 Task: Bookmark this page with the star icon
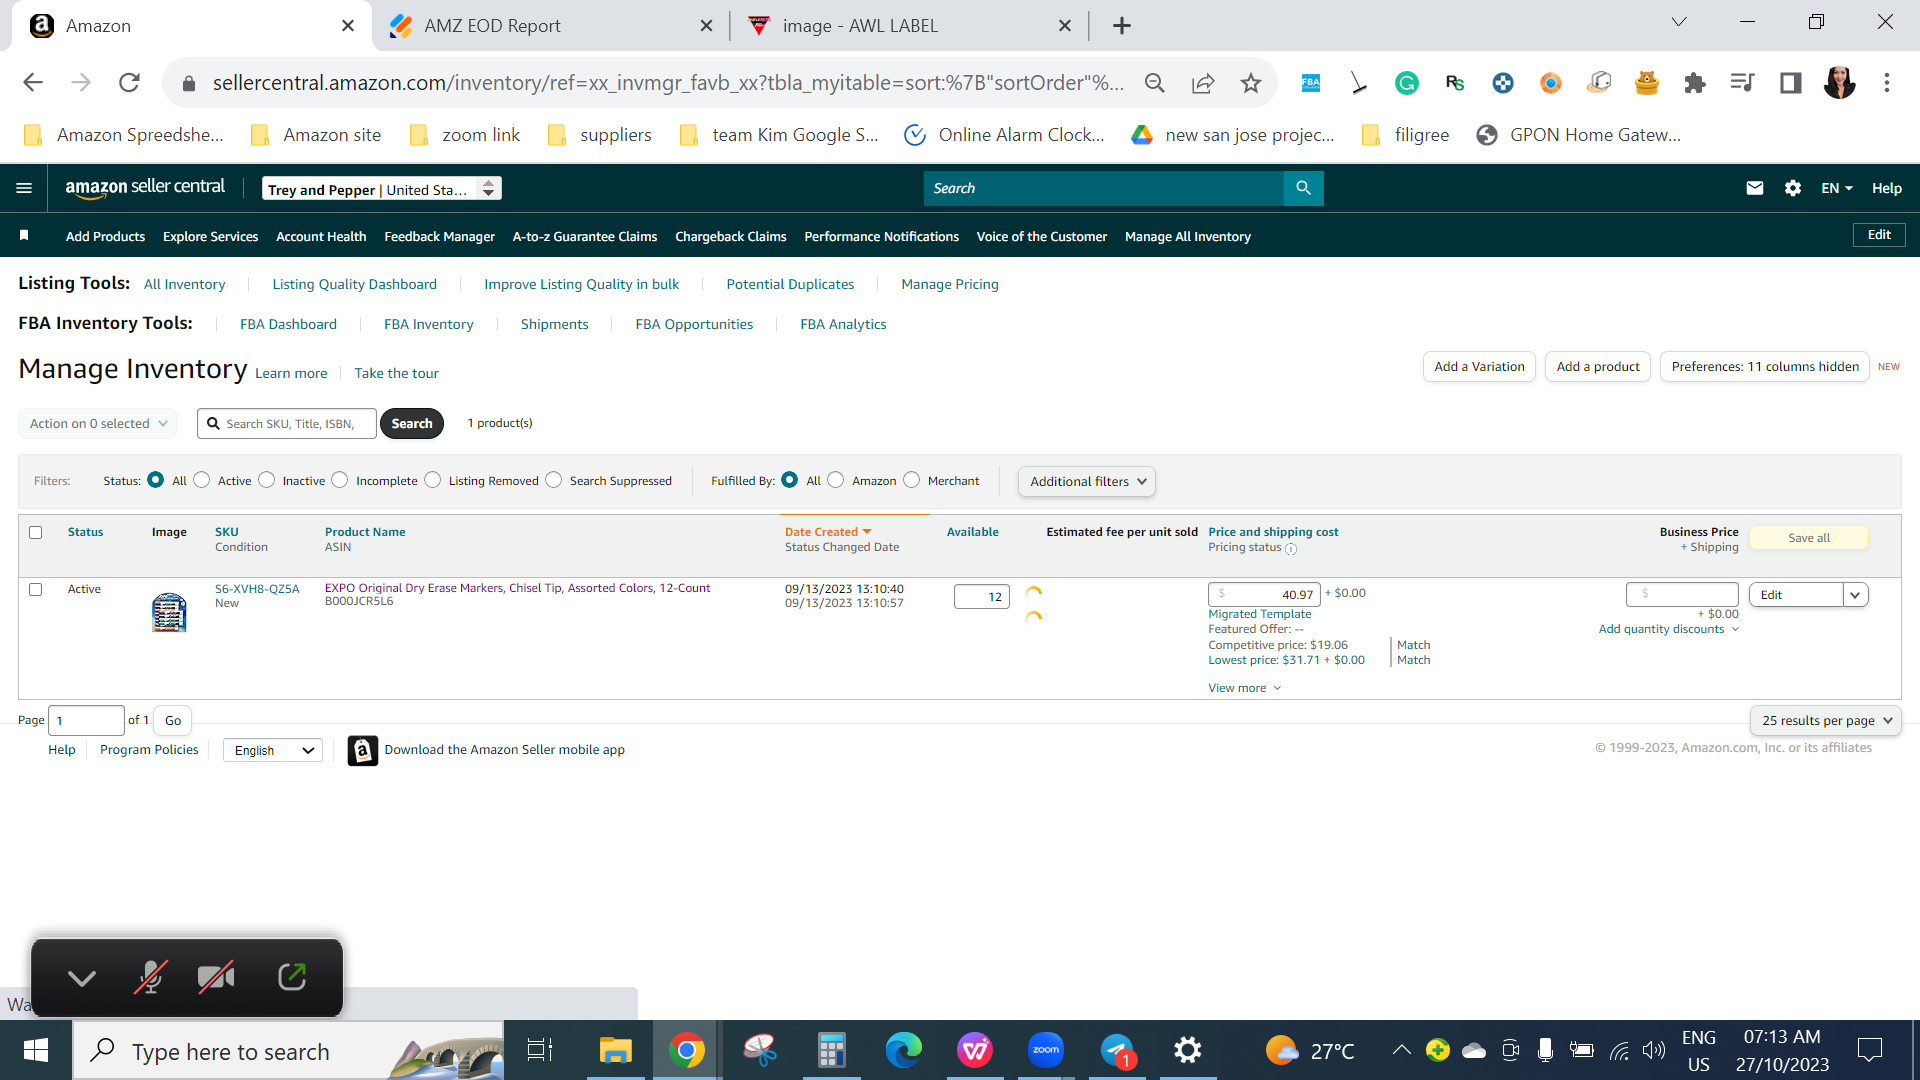[x=1250, y=83]
